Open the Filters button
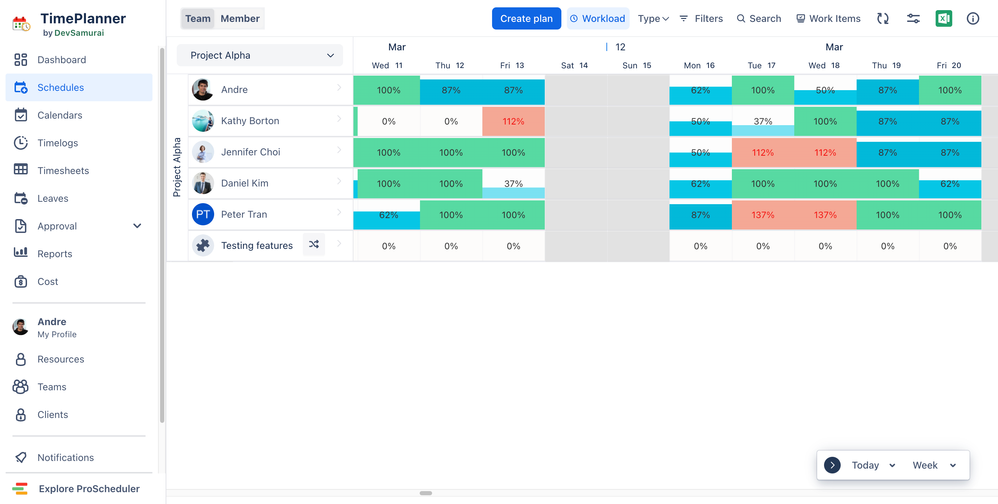 (x=701, y=18)
